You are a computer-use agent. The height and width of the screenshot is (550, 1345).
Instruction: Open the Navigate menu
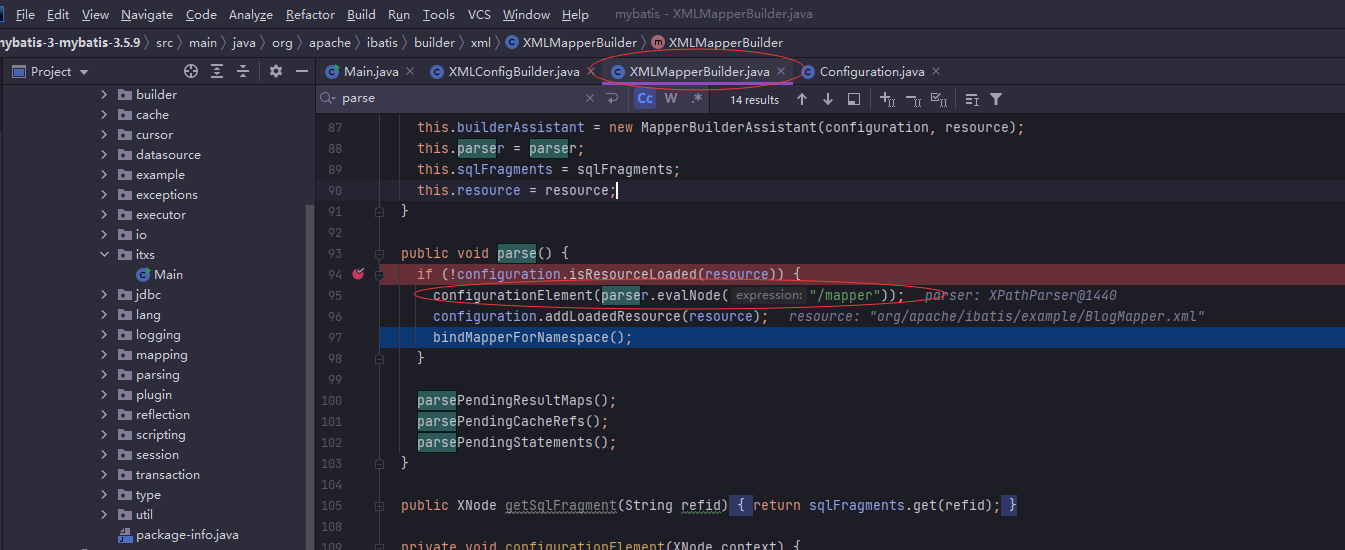(x=147, y=15)
